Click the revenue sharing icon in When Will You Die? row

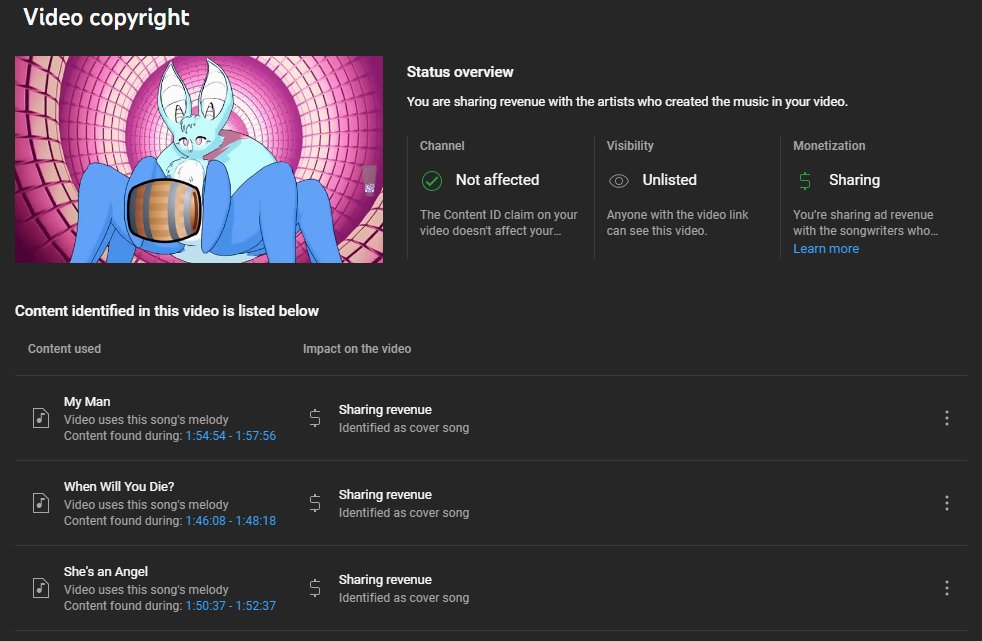click(315, 503)
